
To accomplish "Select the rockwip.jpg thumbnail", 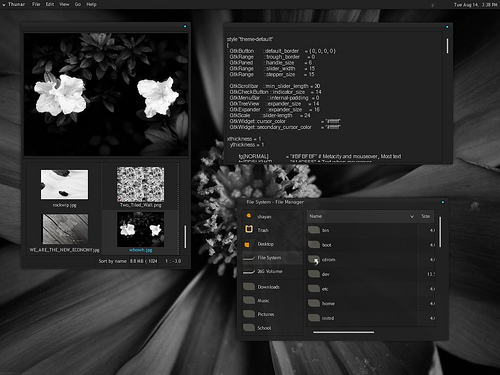I will coord(64,184).
